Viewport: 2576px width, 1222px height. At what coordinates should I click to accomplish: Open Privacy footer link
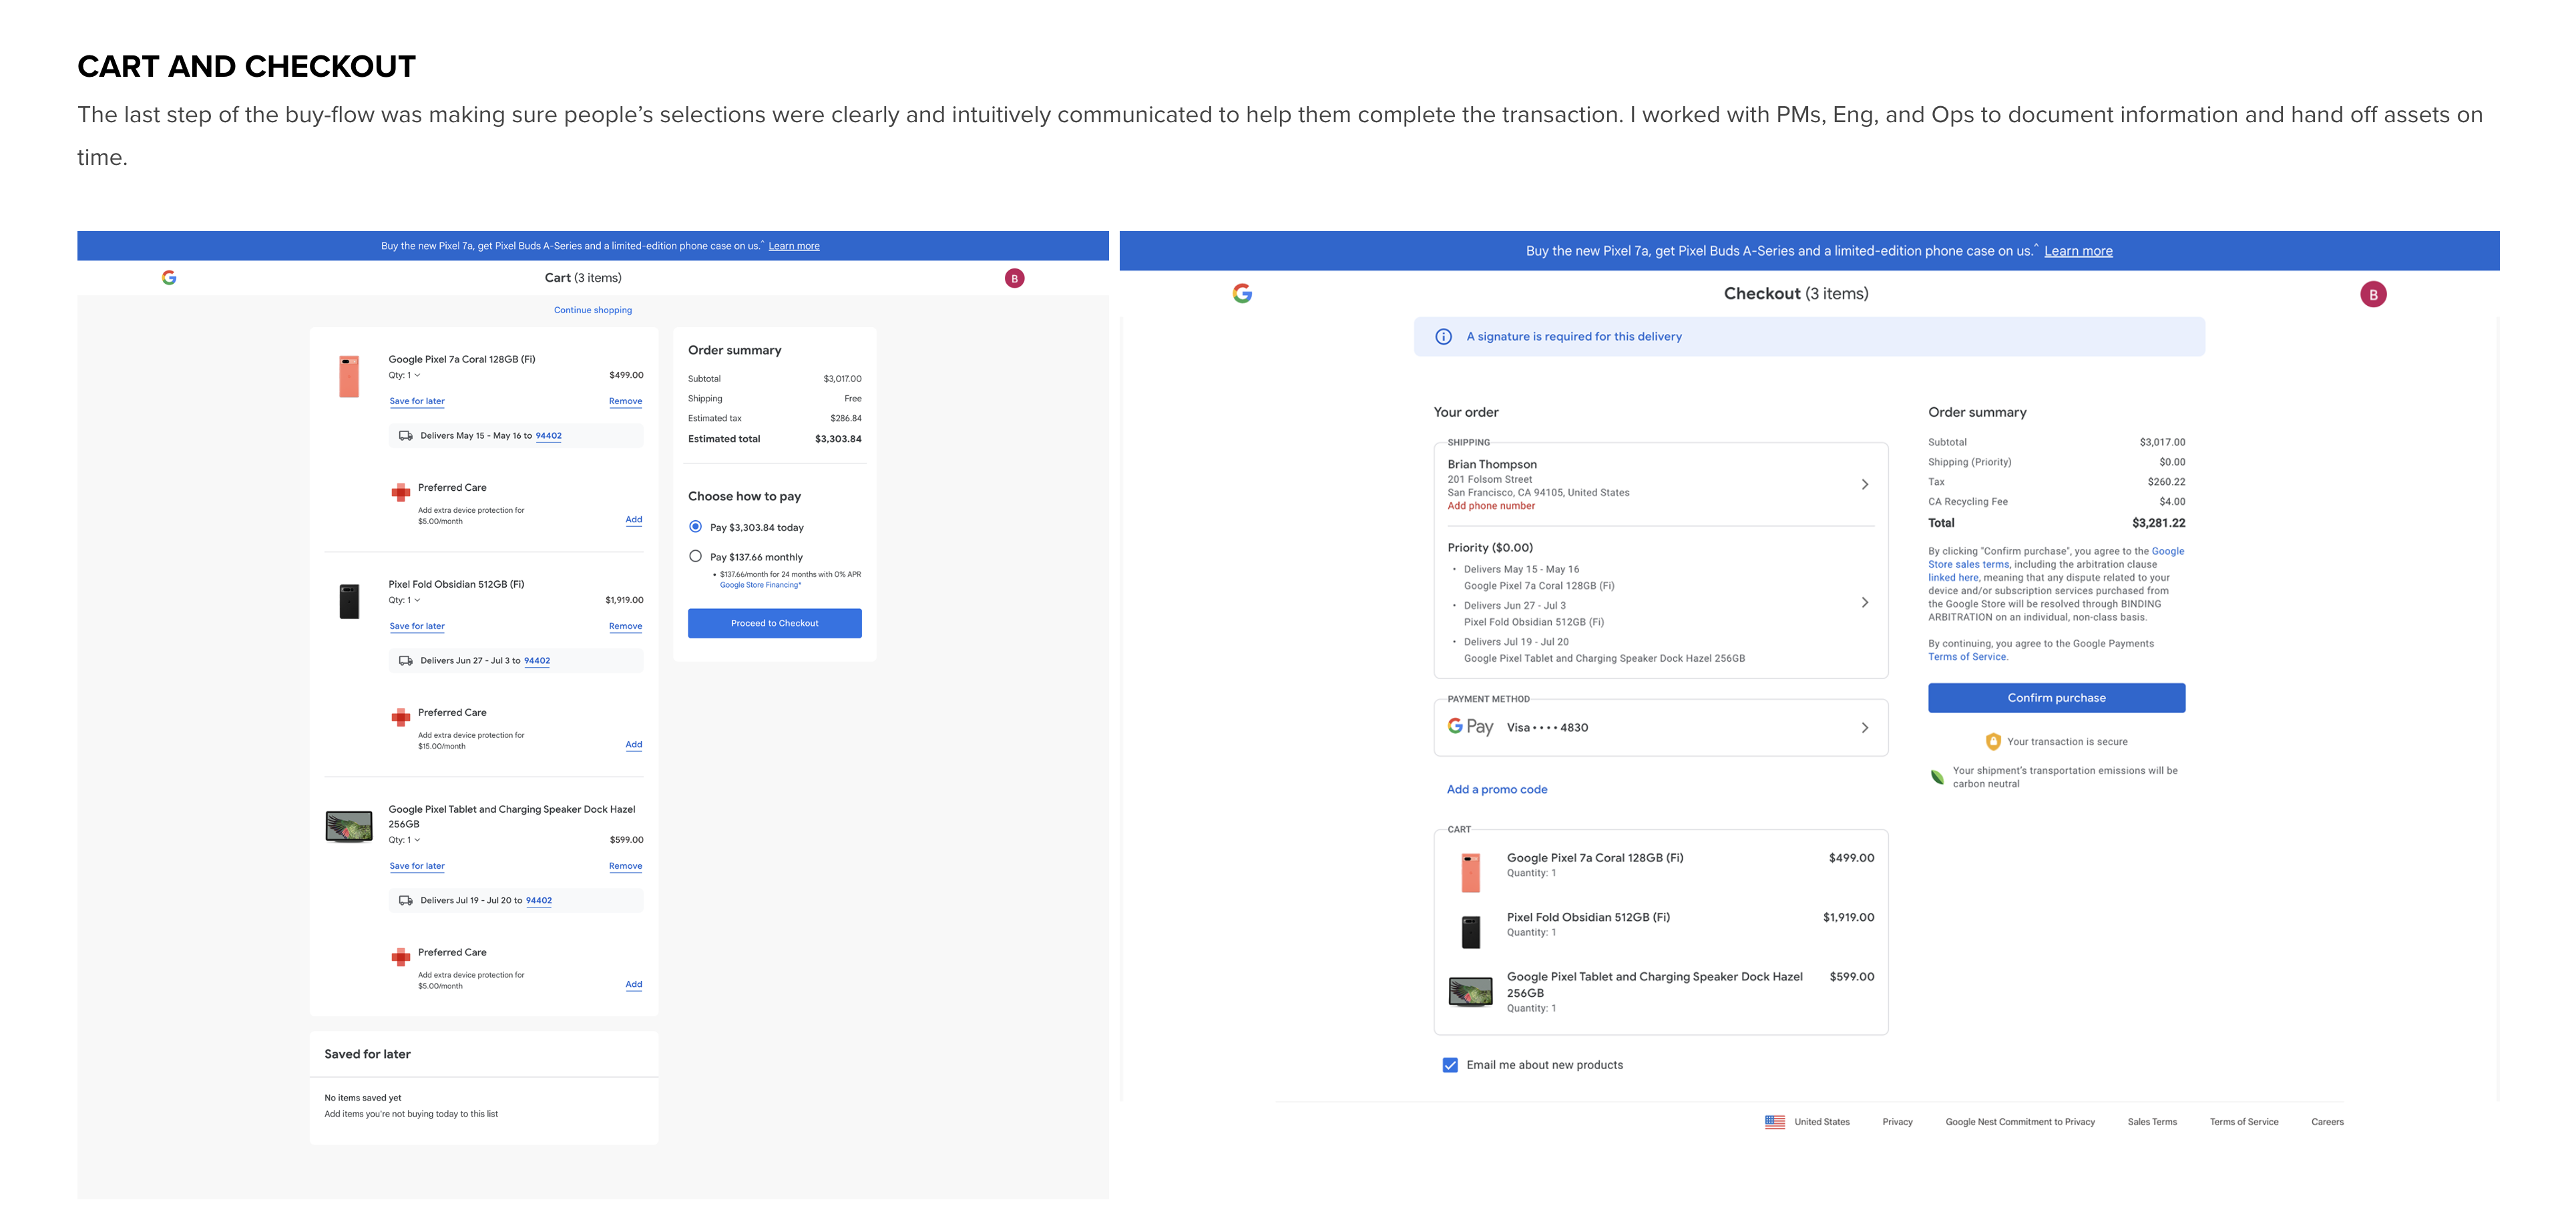click(1897, 1122)
